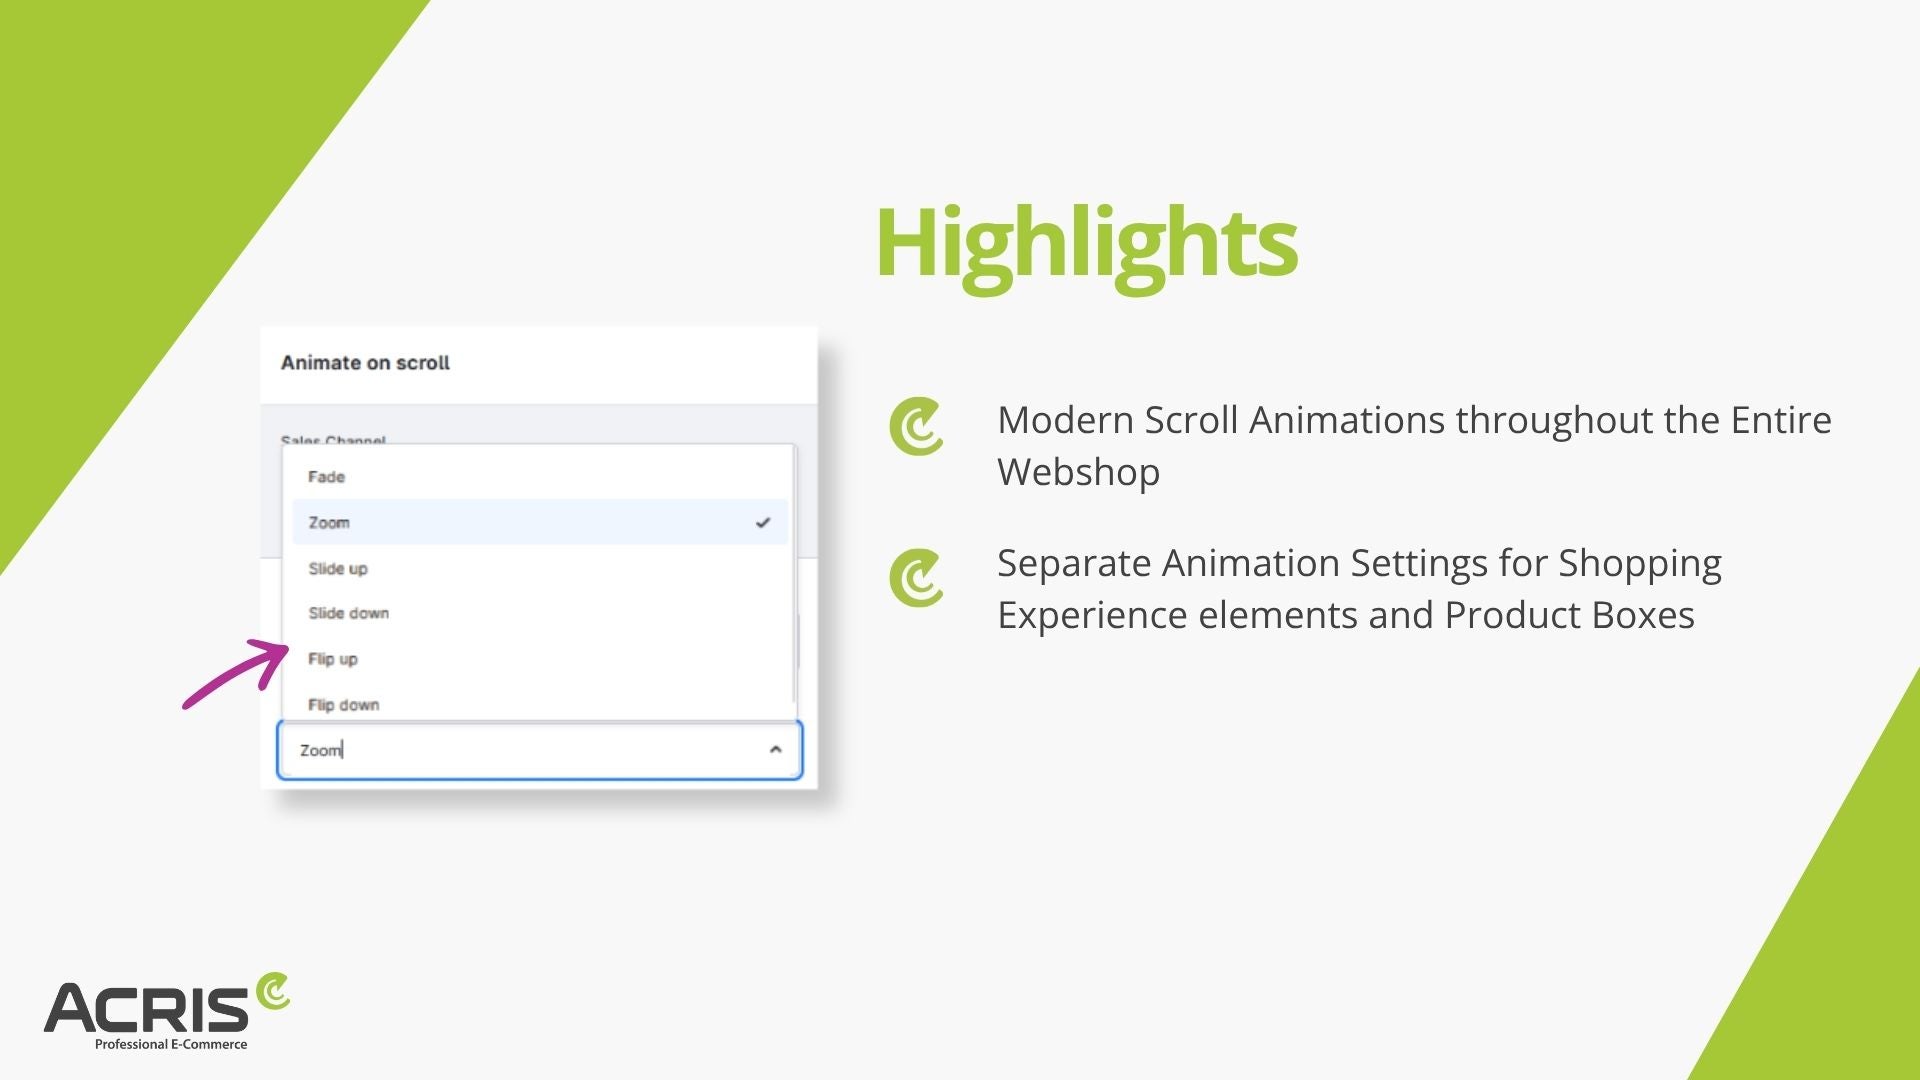The height and width of the screenshot is (1080, 1920).
Task: Click the small green swirl above ACRIS text
Action: point(272,992)
